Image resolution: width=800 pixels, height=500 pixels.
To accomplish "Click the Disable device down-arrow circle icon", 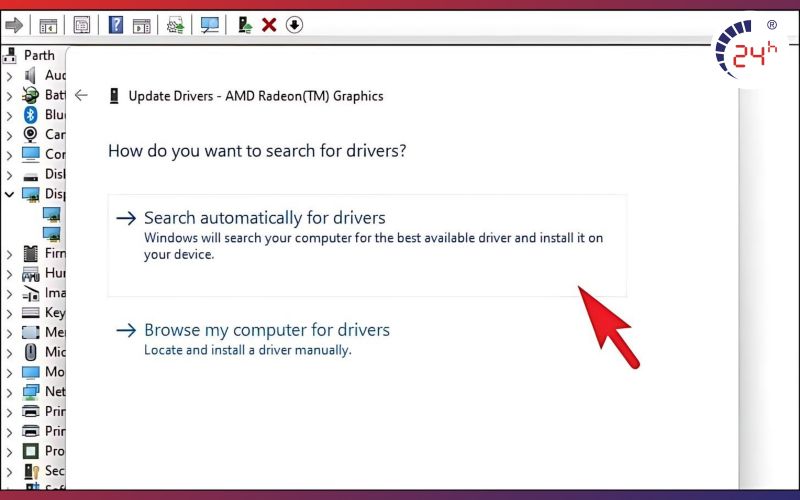I will pos(294,24).
